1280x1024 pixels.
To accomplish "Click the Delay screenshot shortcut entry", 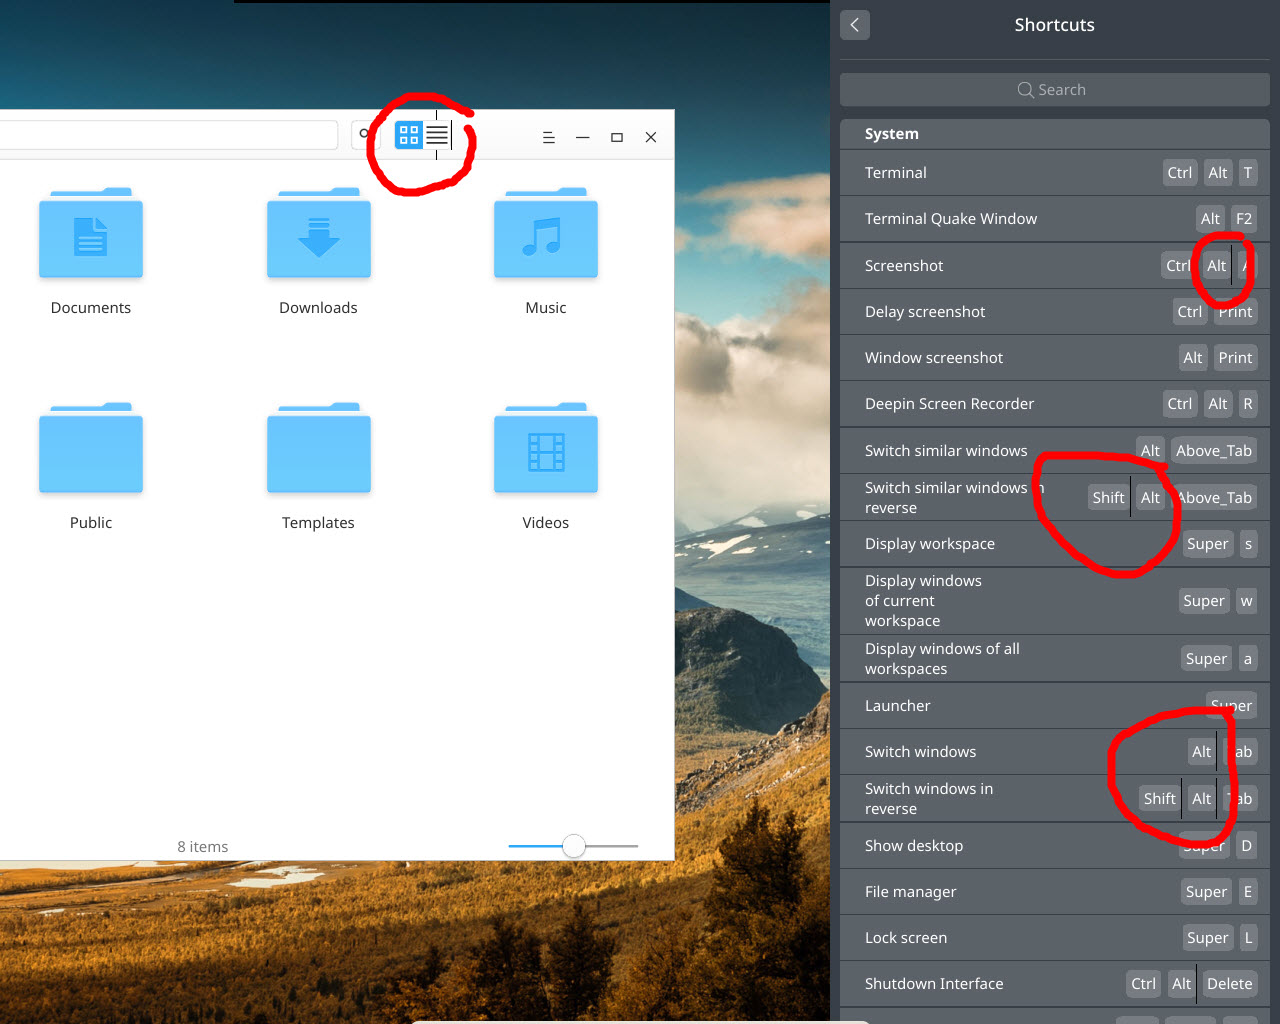I will 1055,312.
